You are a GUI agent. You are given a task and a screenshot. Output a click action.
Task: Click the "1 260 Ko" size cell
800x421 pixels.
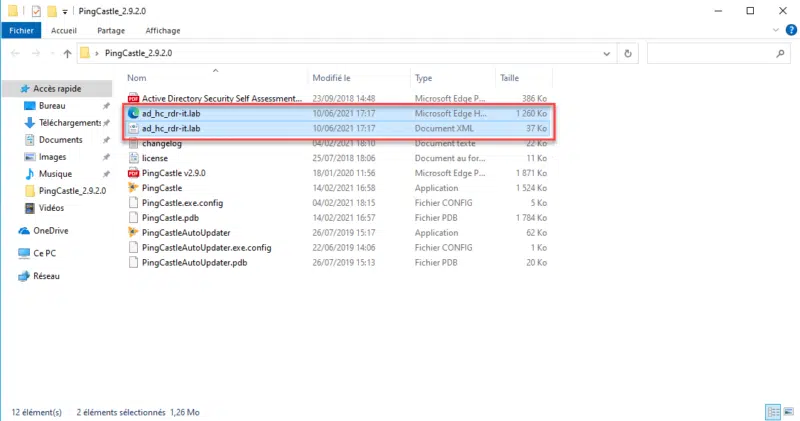click(x=531, y=113)
